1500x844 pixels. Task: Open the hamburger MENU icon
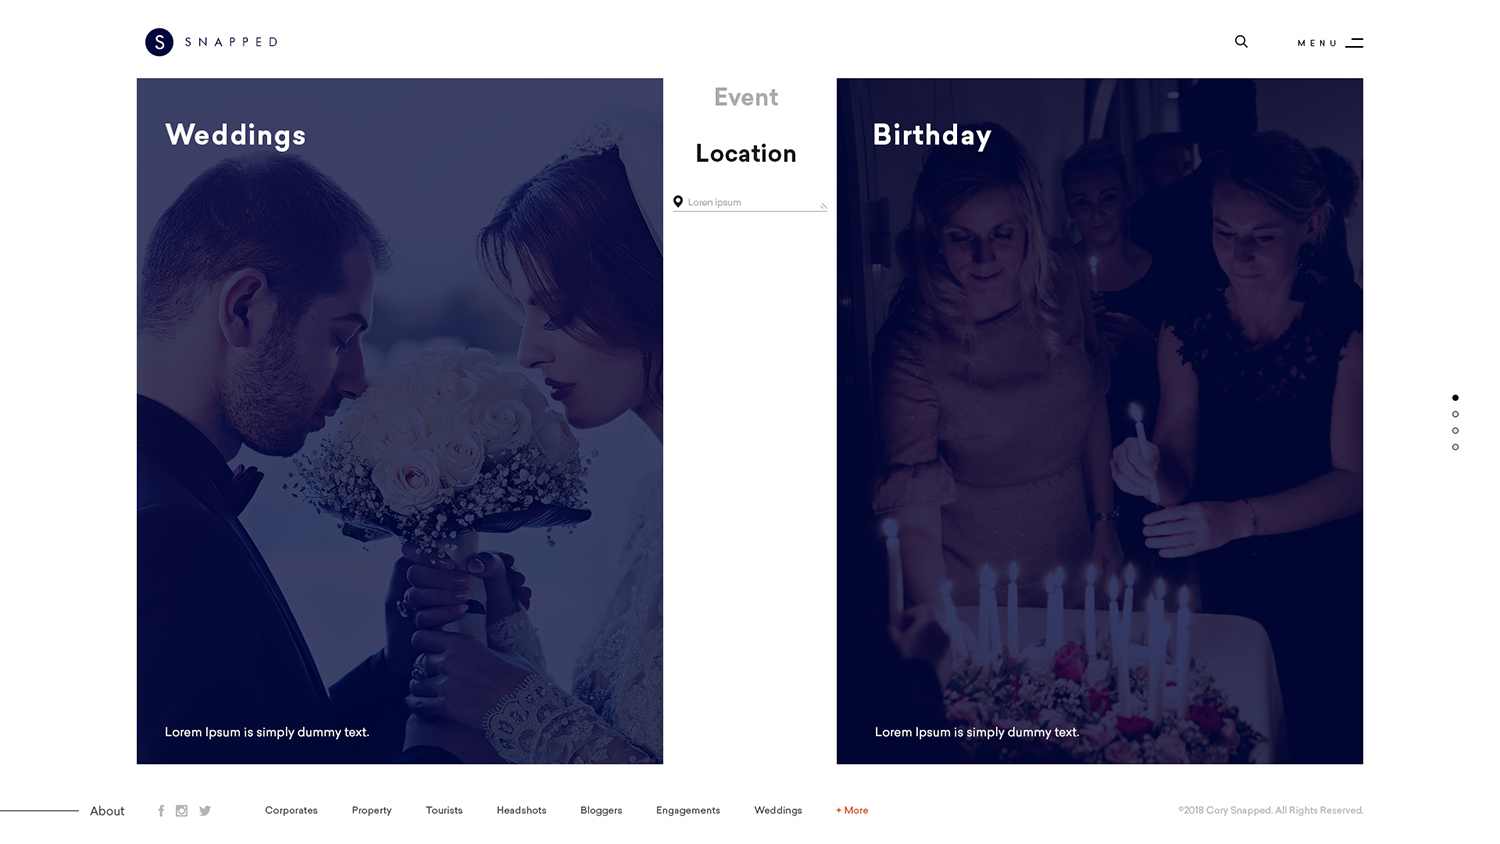coord(1354,43)
